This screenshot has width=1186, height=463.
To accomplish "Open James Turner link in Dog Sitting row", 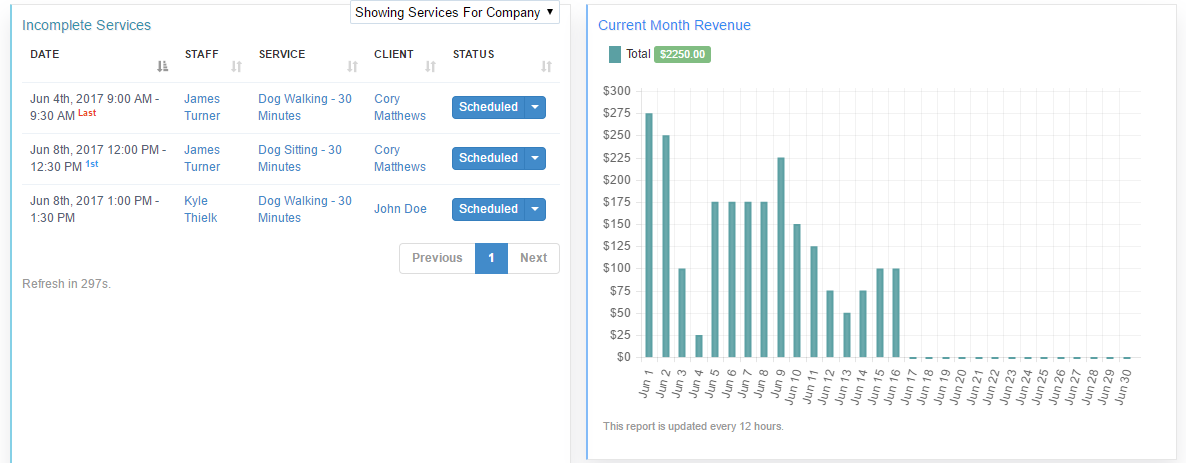I will (202, 158).
